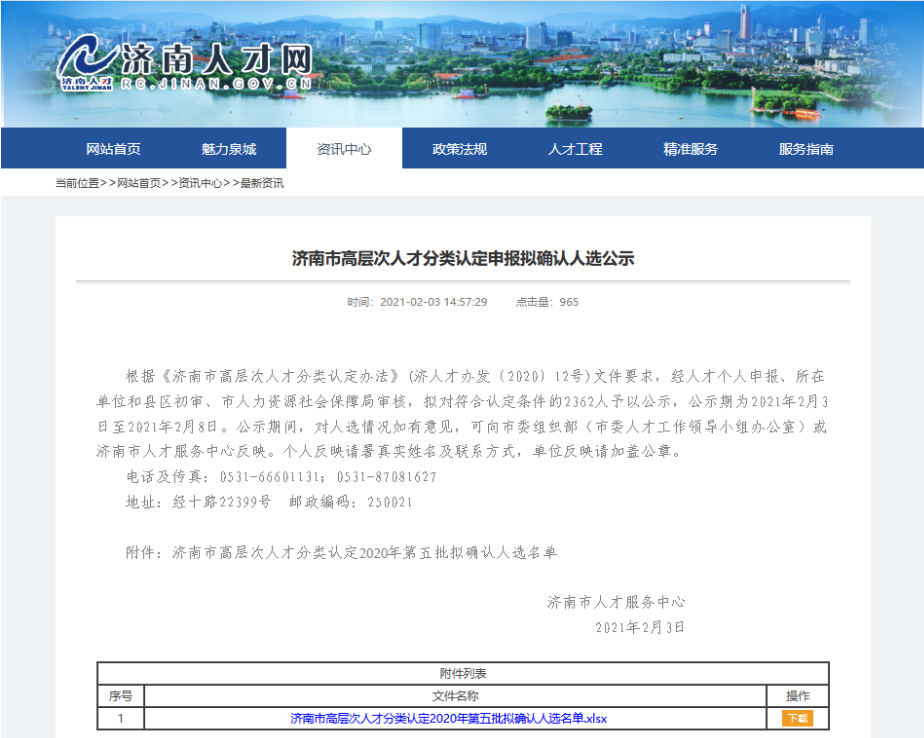Click 网站首页 in the breadcrumb trail
924x738 pixels.
tap(138, 183)
